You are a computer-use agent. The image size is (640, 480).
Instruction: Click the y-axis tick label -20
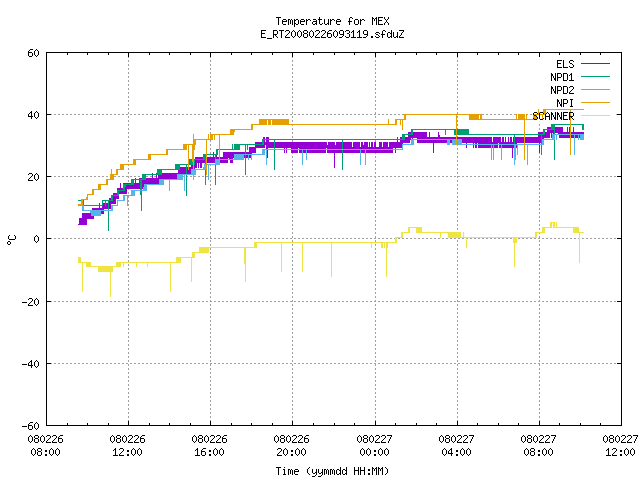[x=31, y=302]
